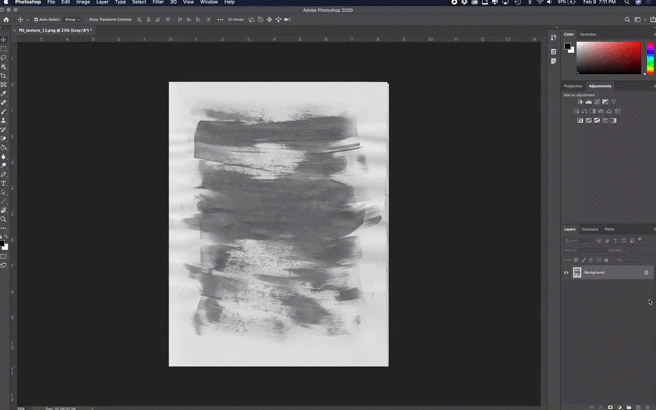Image resolution: width=656 pixels, height=410 pixels.
Task: Toggle lock position button in Layers
Action: coord(591,260)
